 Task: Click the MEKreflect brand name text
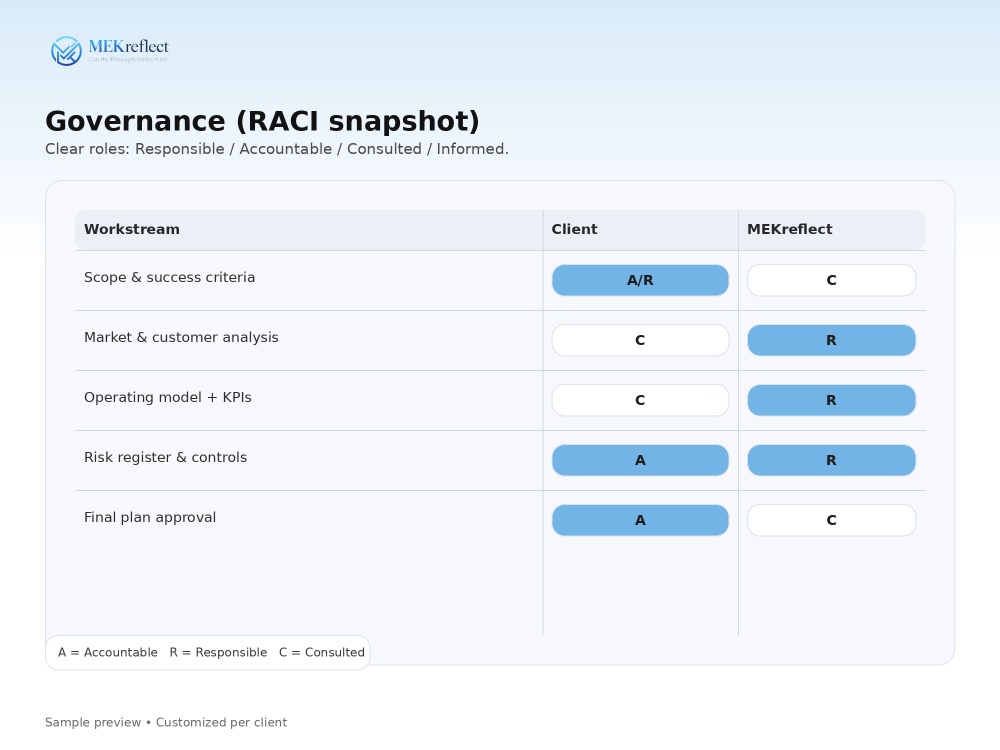pyautogui.click(x=129, y=47)
